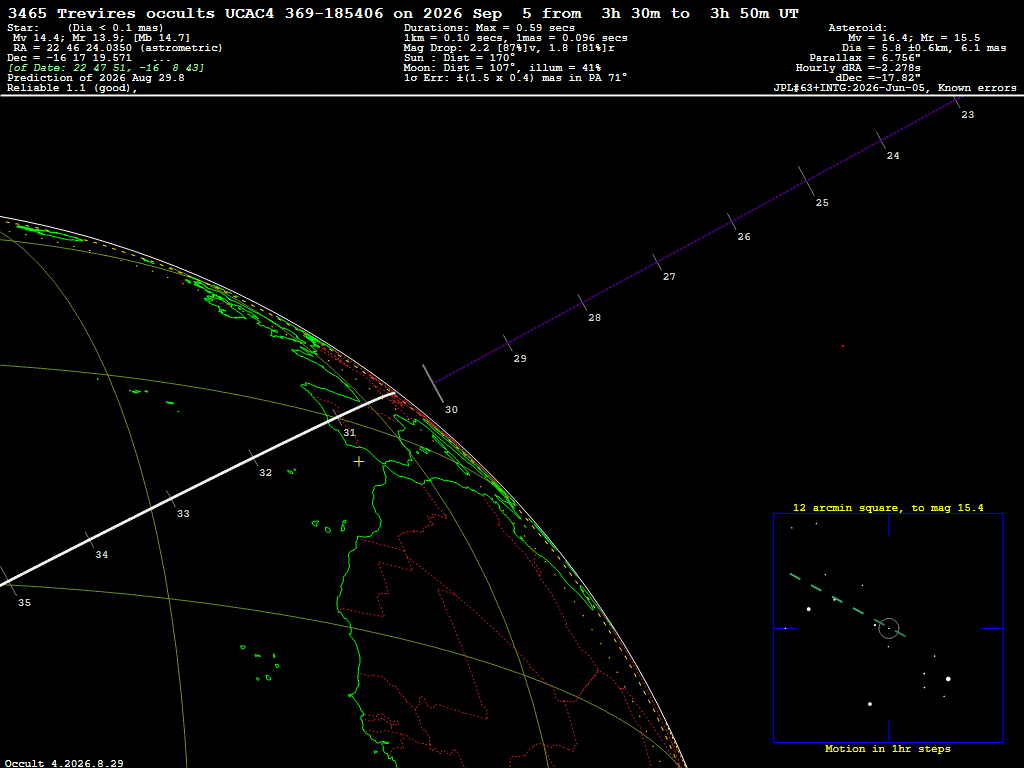Click the circled target star in finder chart
Screen dimensions: 1024x768
[889, 628]
